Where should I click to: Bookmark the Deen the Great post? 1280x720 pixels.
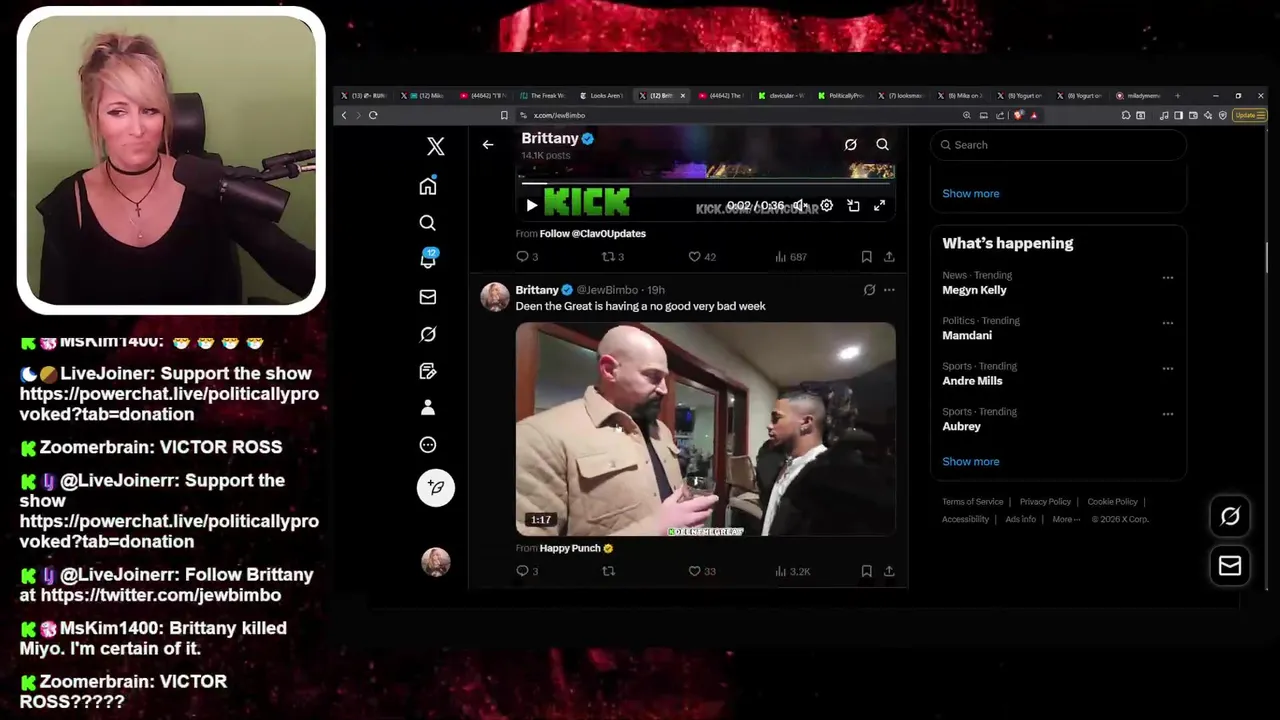coord(866,571)
